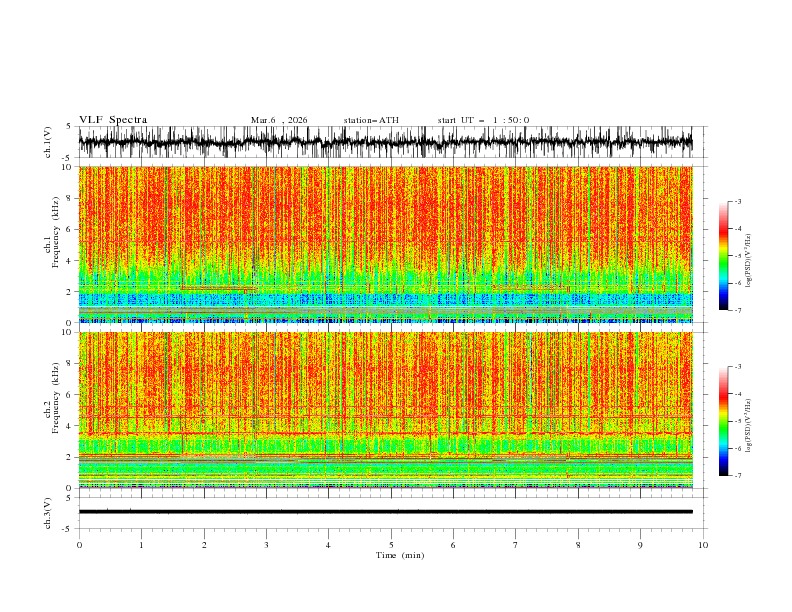This screenshot has width=792, height=612.
Task: Click time axis tick label "2"
Action: (x=204, y=545)
